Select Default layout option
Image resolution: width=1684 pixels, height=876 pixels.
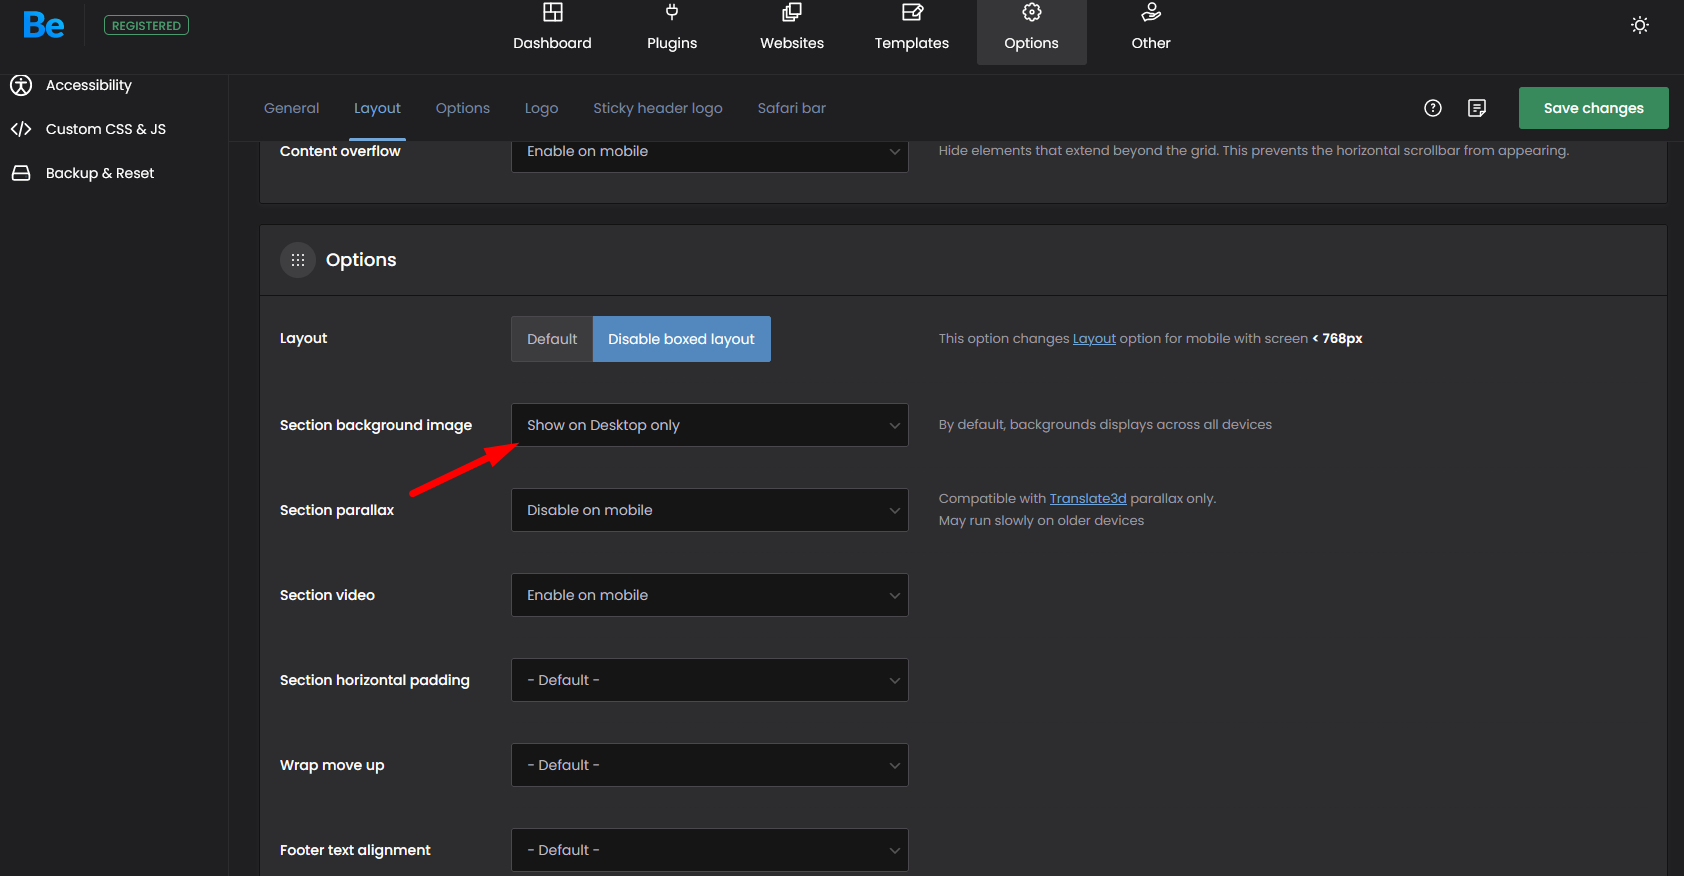click(552, 339)
